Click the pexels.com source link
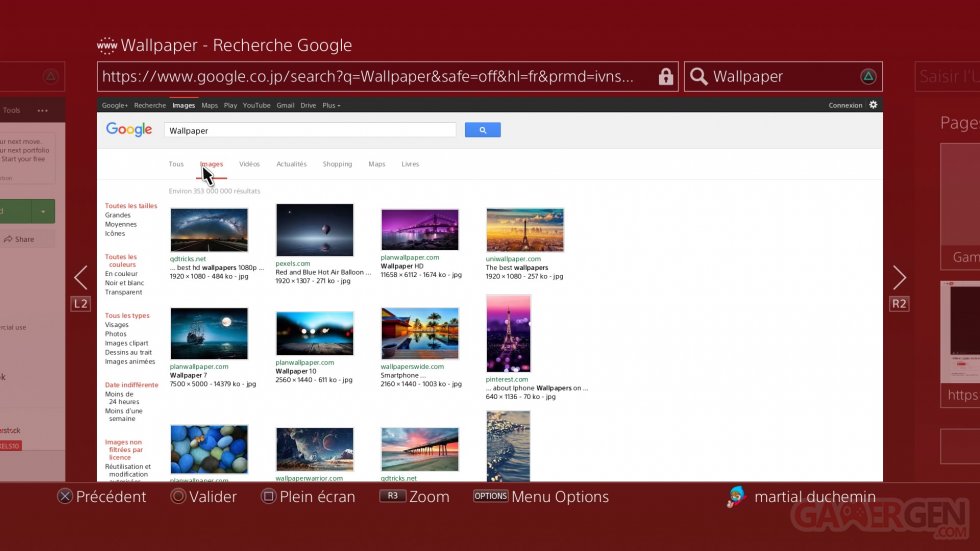The width and height of the screenshot is (980, 551). (292, 264)
